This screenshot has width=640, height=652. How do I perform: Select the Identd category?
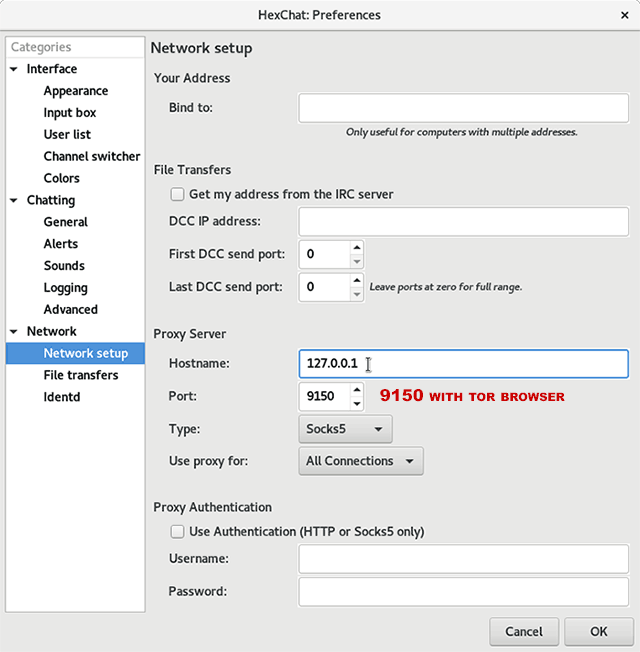pos(62,397)
